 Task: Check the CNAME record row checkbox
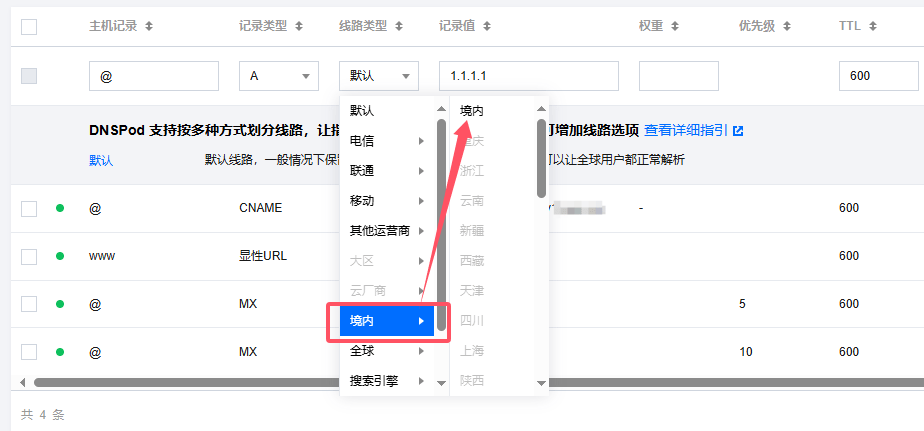pos(29,208)
